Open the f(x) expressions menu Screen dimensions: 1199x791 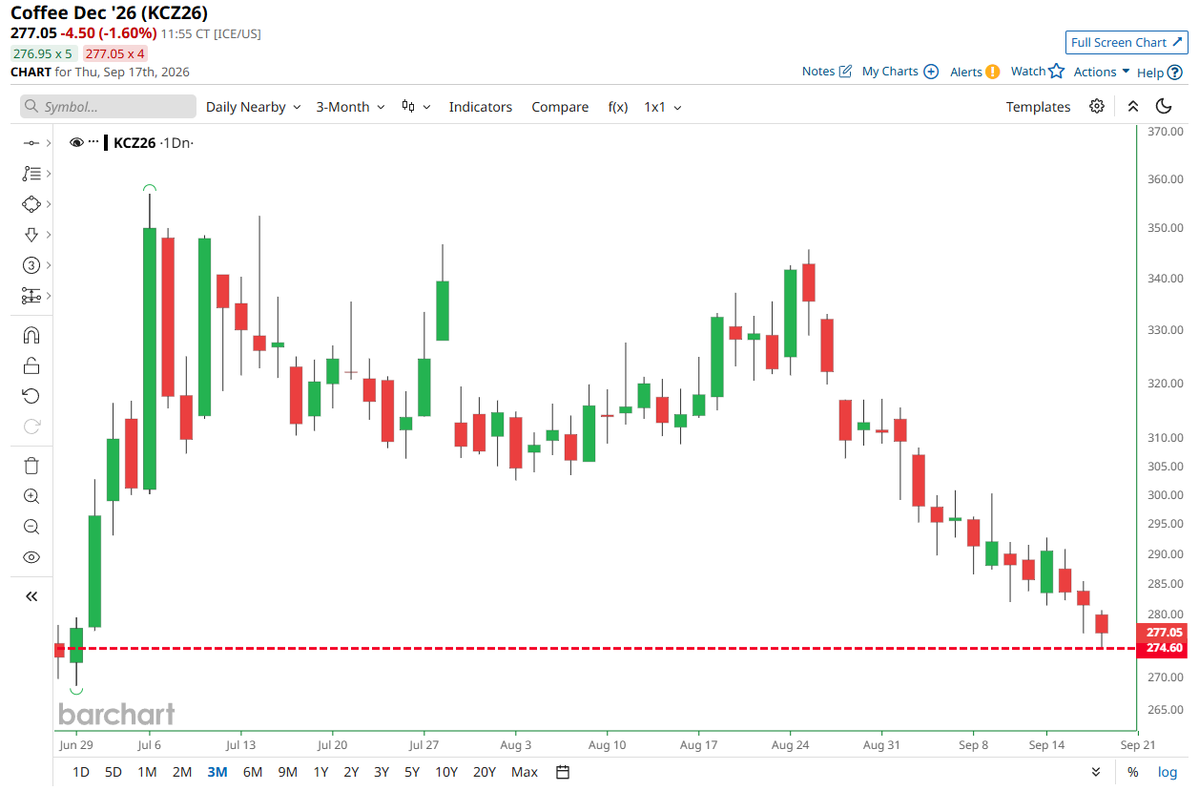point(618,107)
